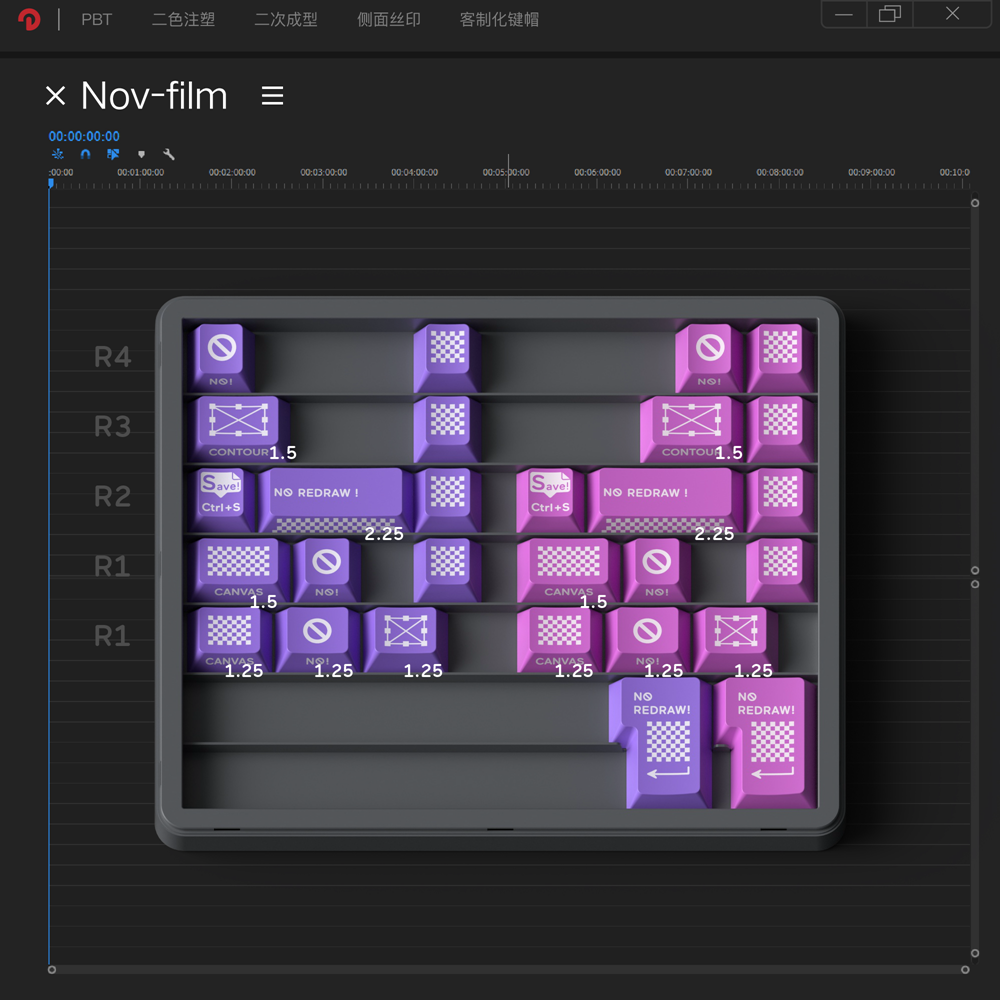Select the purple CANVAS 1.25 keycap
This screenshot has height=1000, width=1000.
(x=230, y=639)
